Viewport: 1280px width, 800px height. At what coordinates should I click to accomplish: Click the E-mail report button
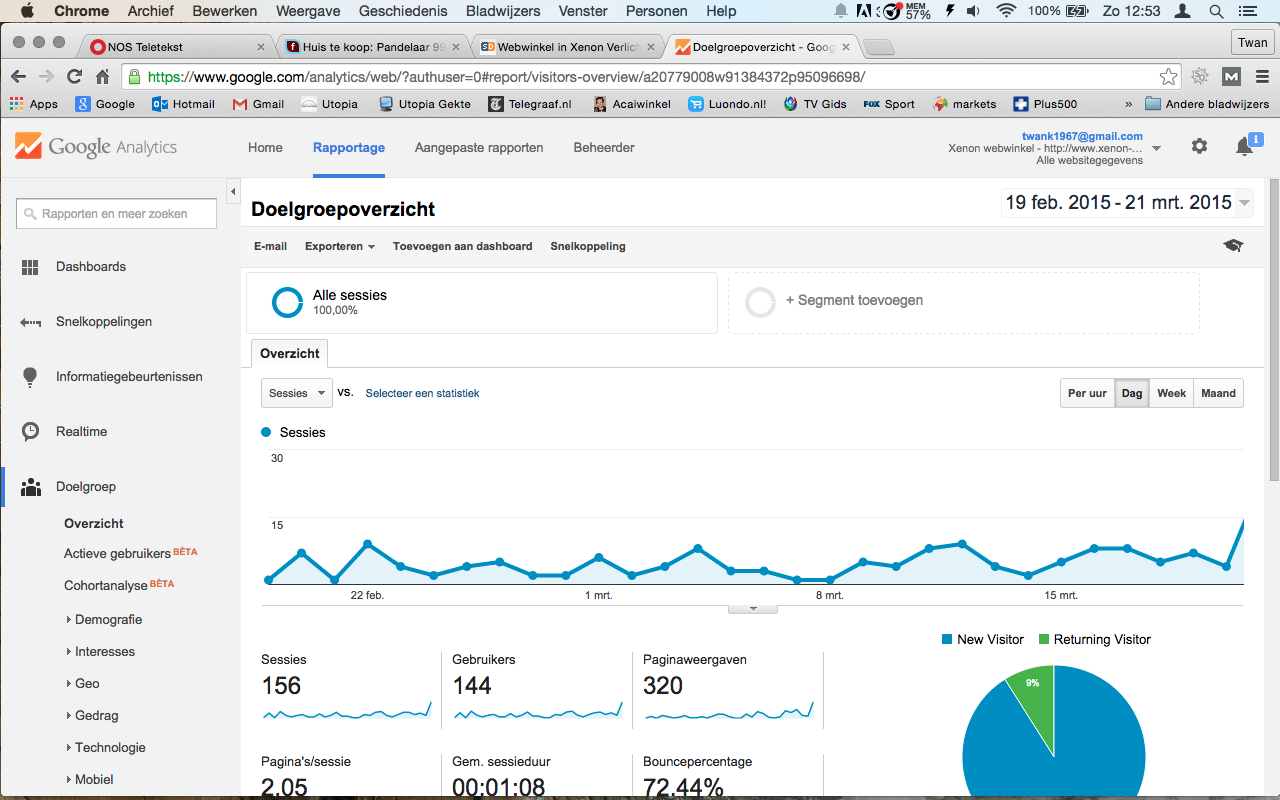pos(270,246)
